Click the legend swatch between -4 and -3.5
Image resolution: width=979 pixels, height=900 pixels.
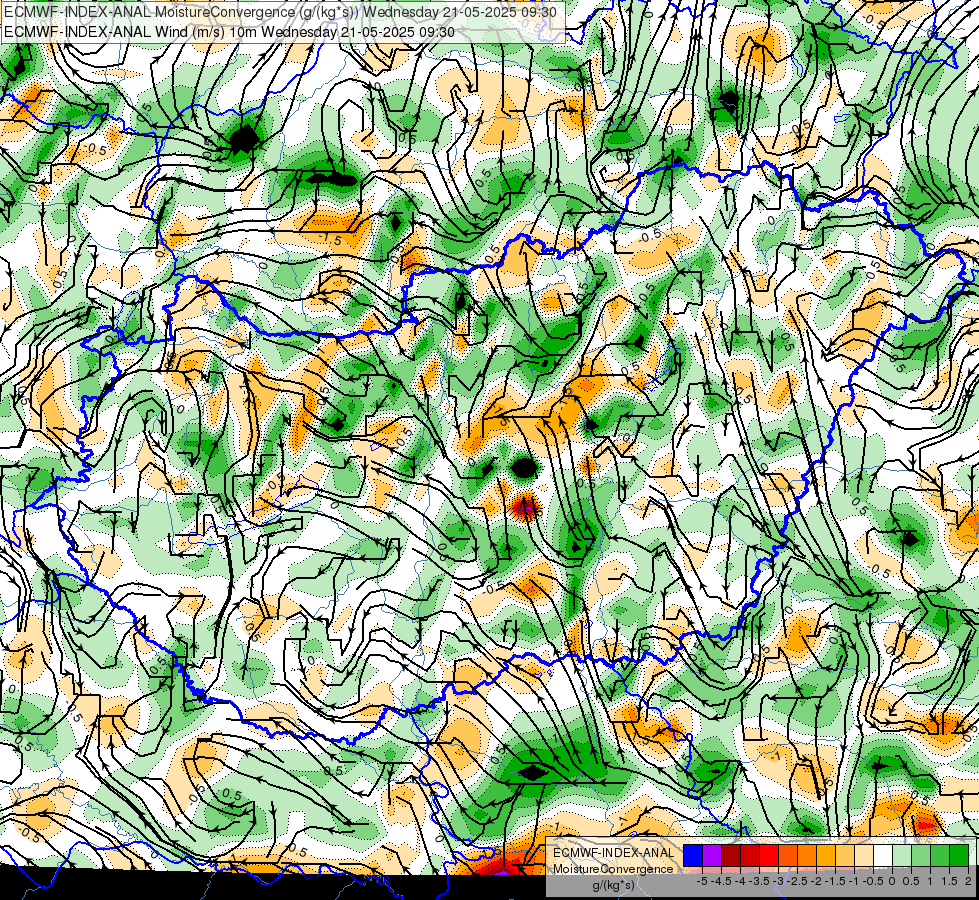coord(750,855)
